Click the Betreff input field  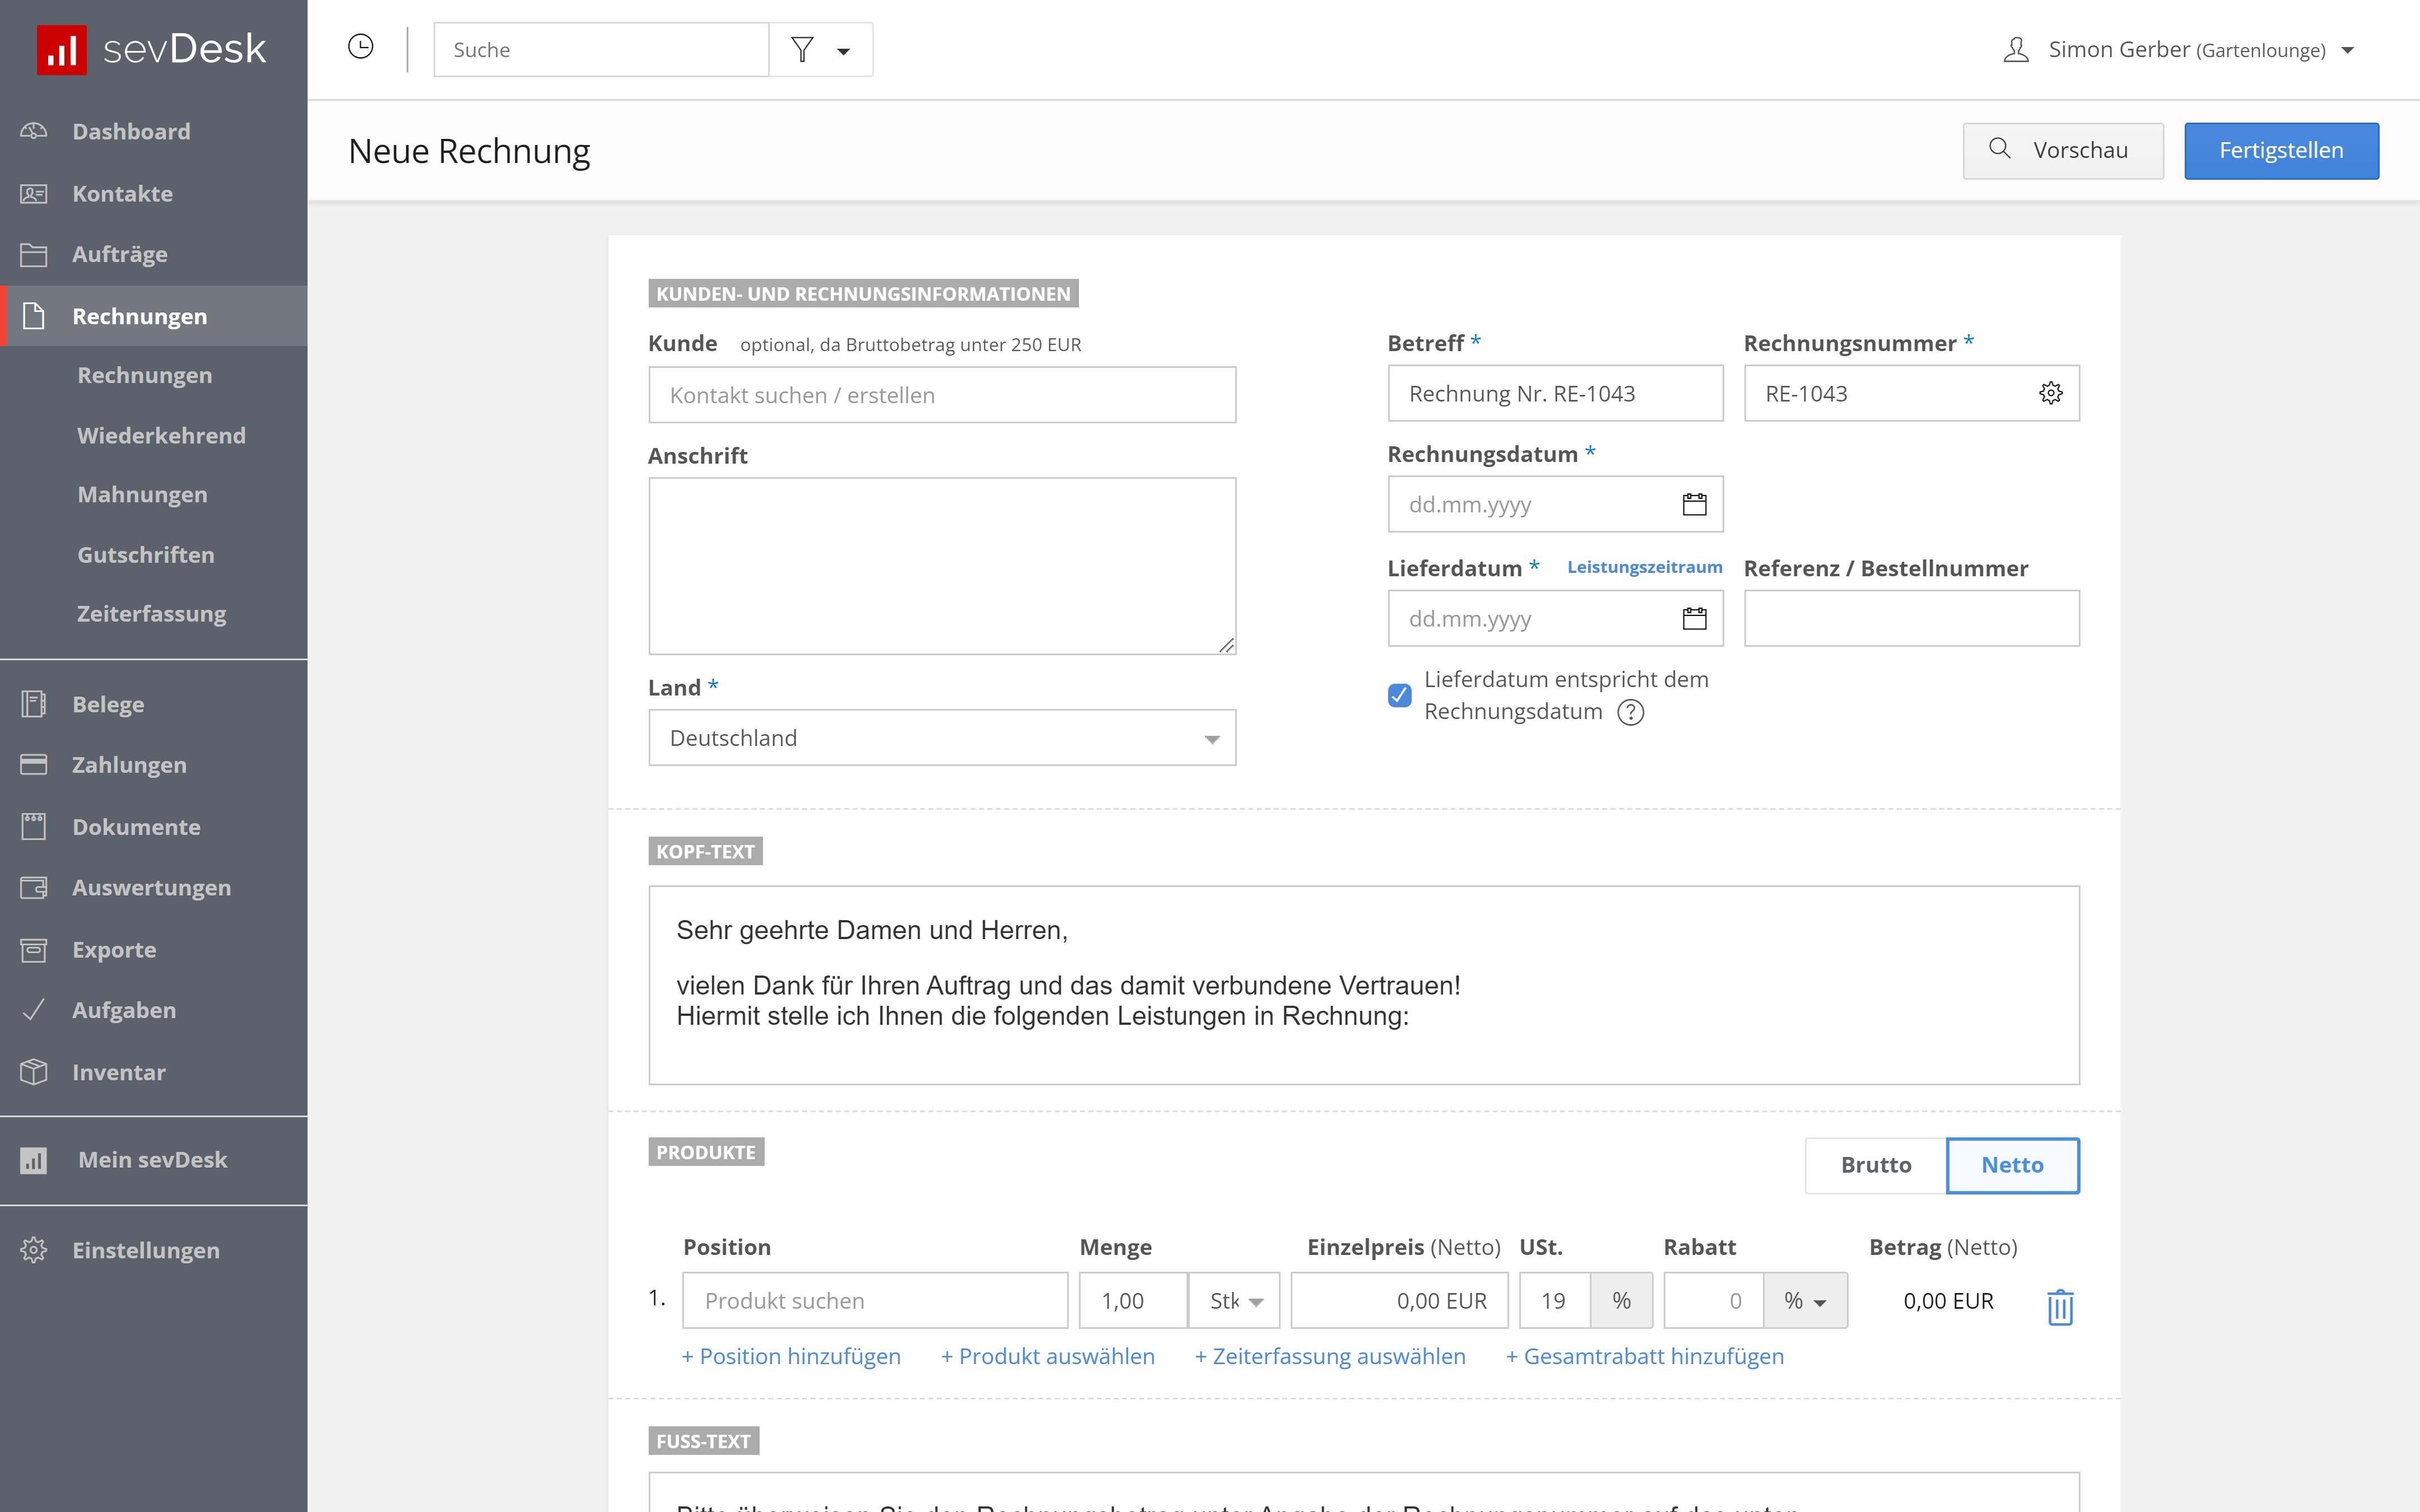click(1555, 393)
